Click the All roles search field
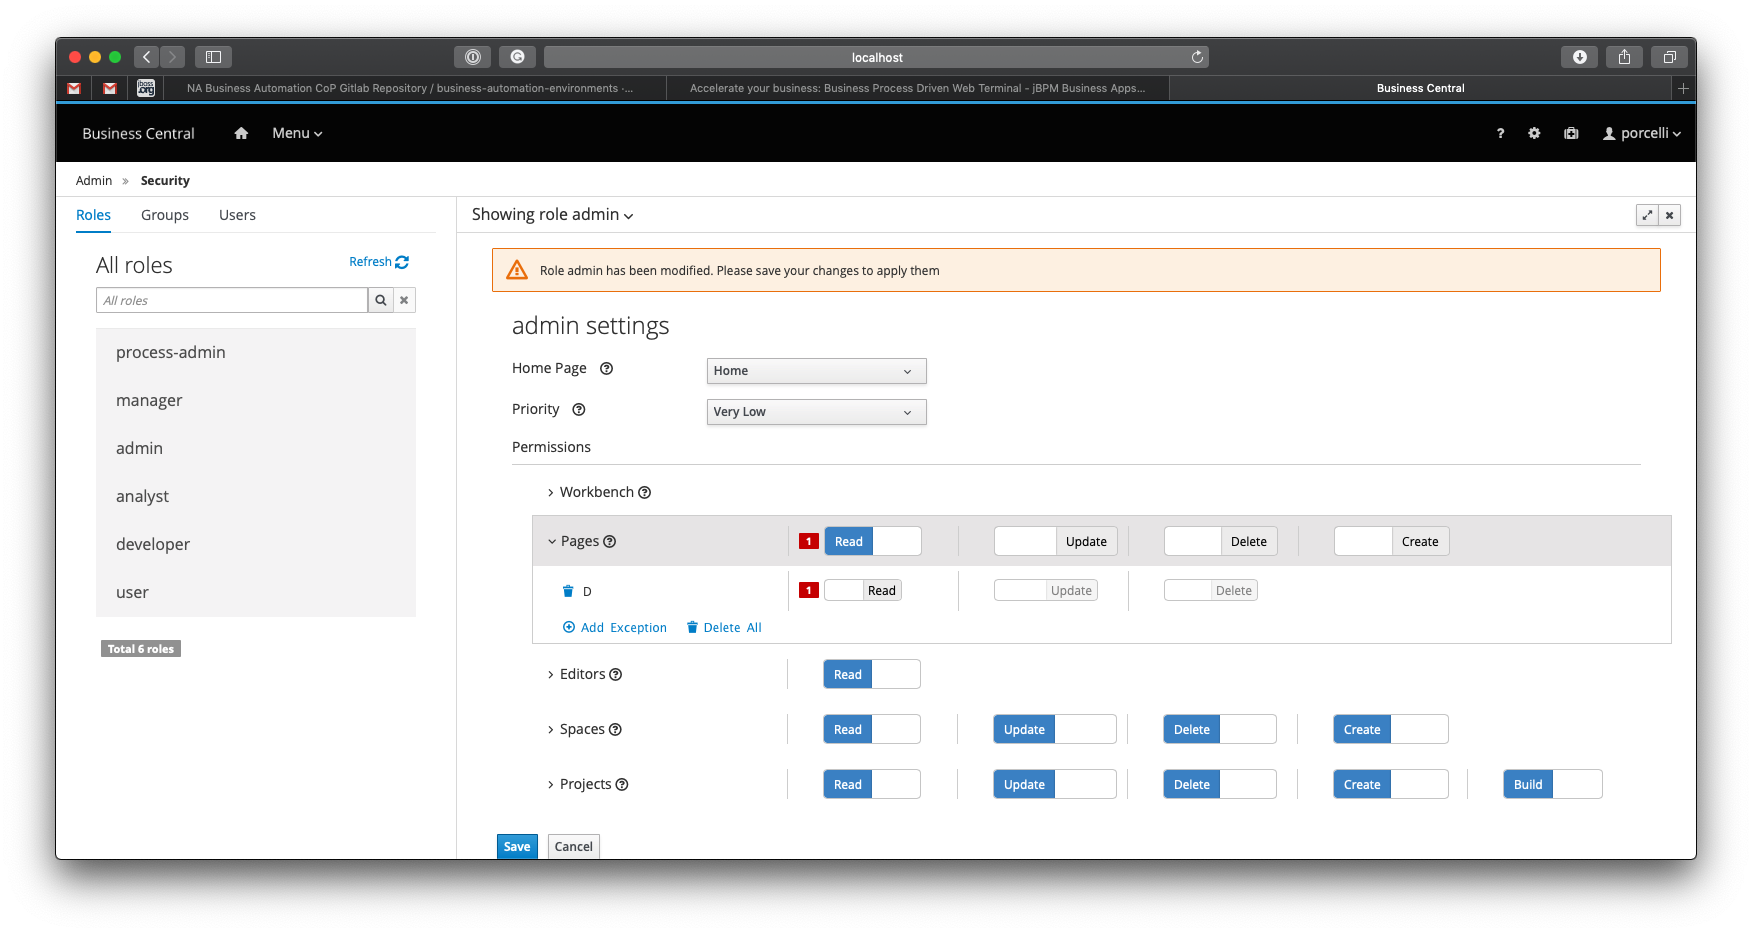Viewport: 1752px width, 933px height. [232, 300]
